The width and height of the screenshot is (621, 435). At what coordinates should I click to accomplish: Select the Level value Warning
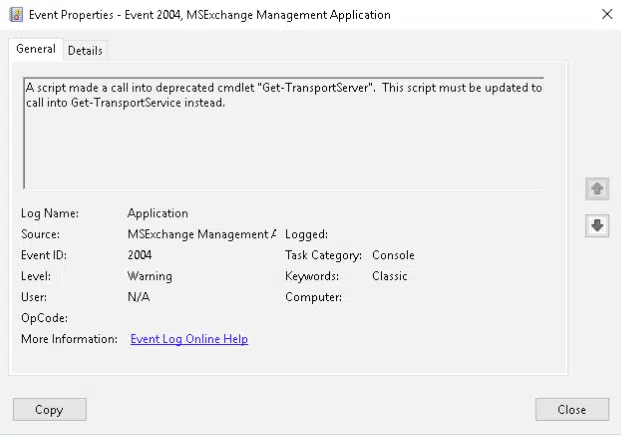tap(150, 276)
